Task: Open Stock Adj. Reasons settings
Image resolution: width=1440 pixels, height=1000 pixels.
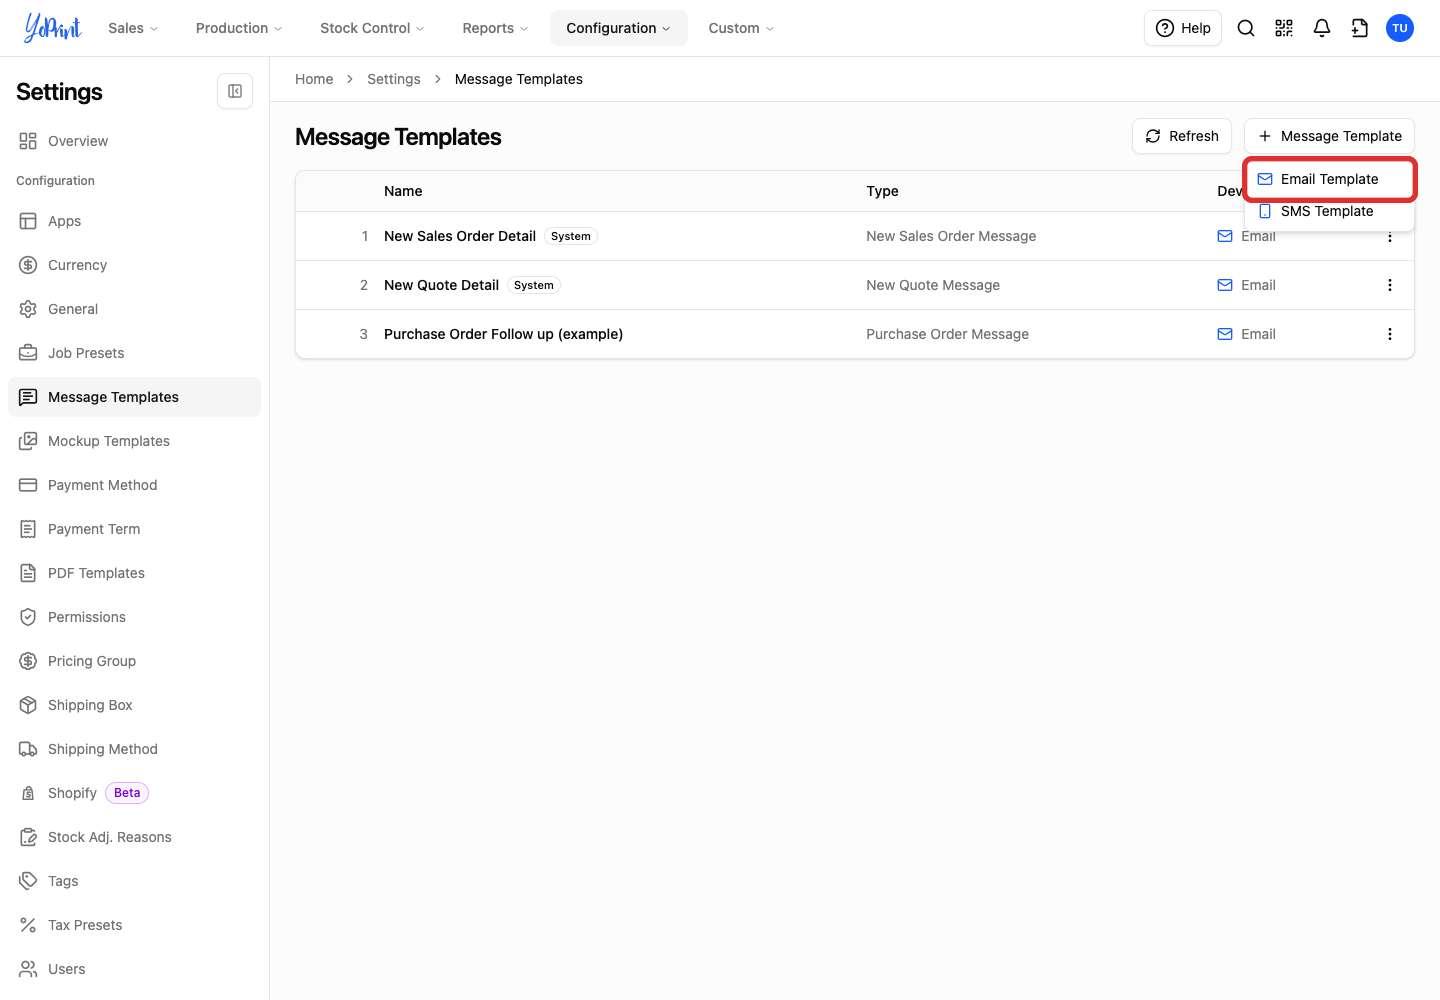Action: coord(134,837)
